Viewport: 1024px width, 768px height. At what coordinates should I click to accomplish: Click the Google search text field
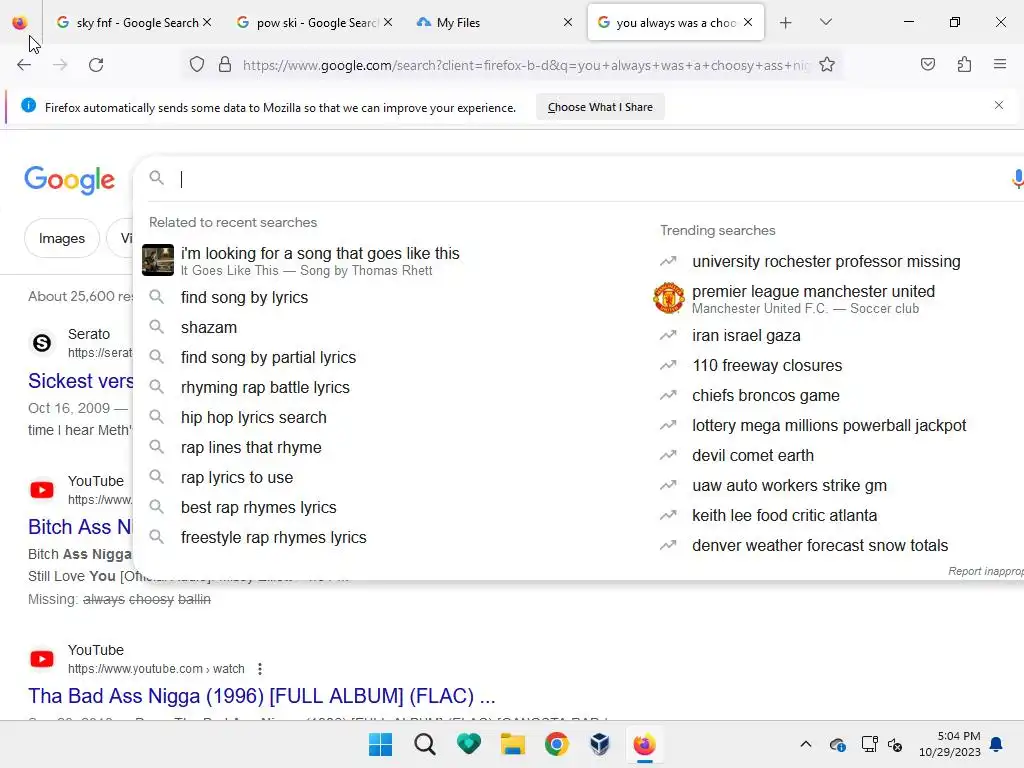tap(588, 179)
